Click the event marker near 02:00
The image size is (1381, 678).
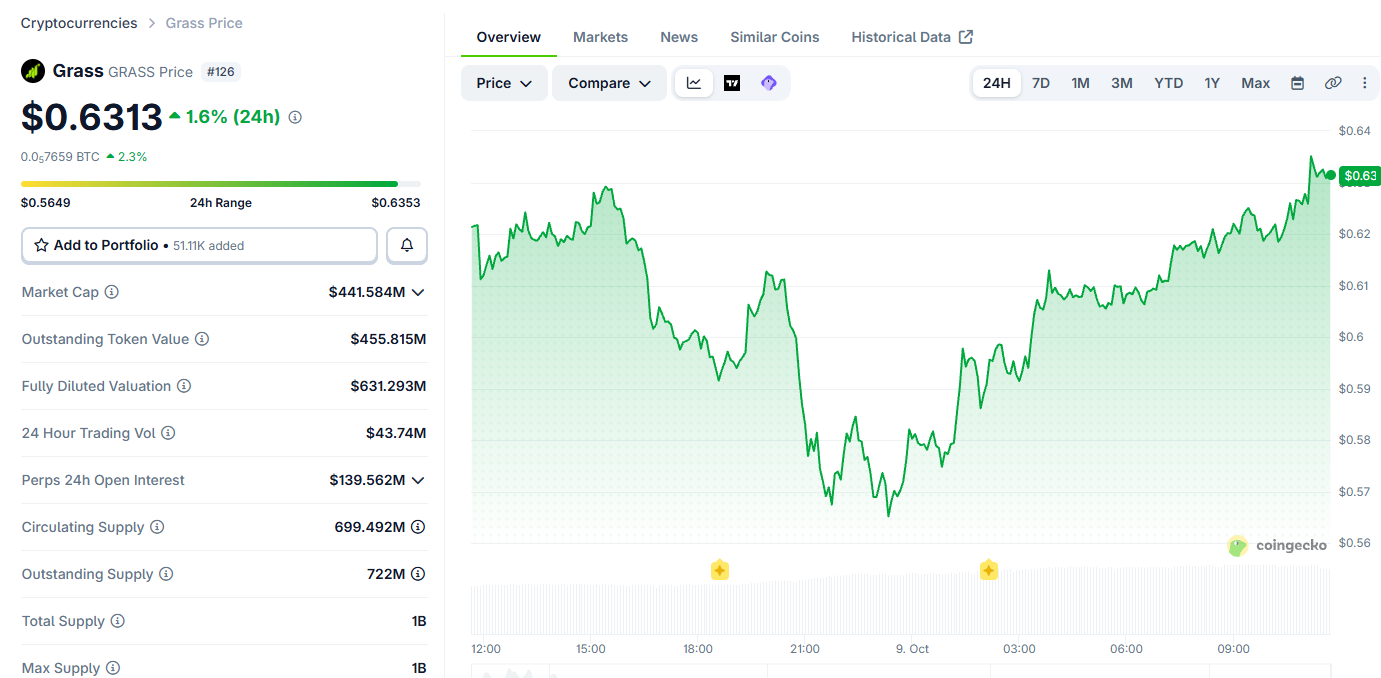coord(989,570)
